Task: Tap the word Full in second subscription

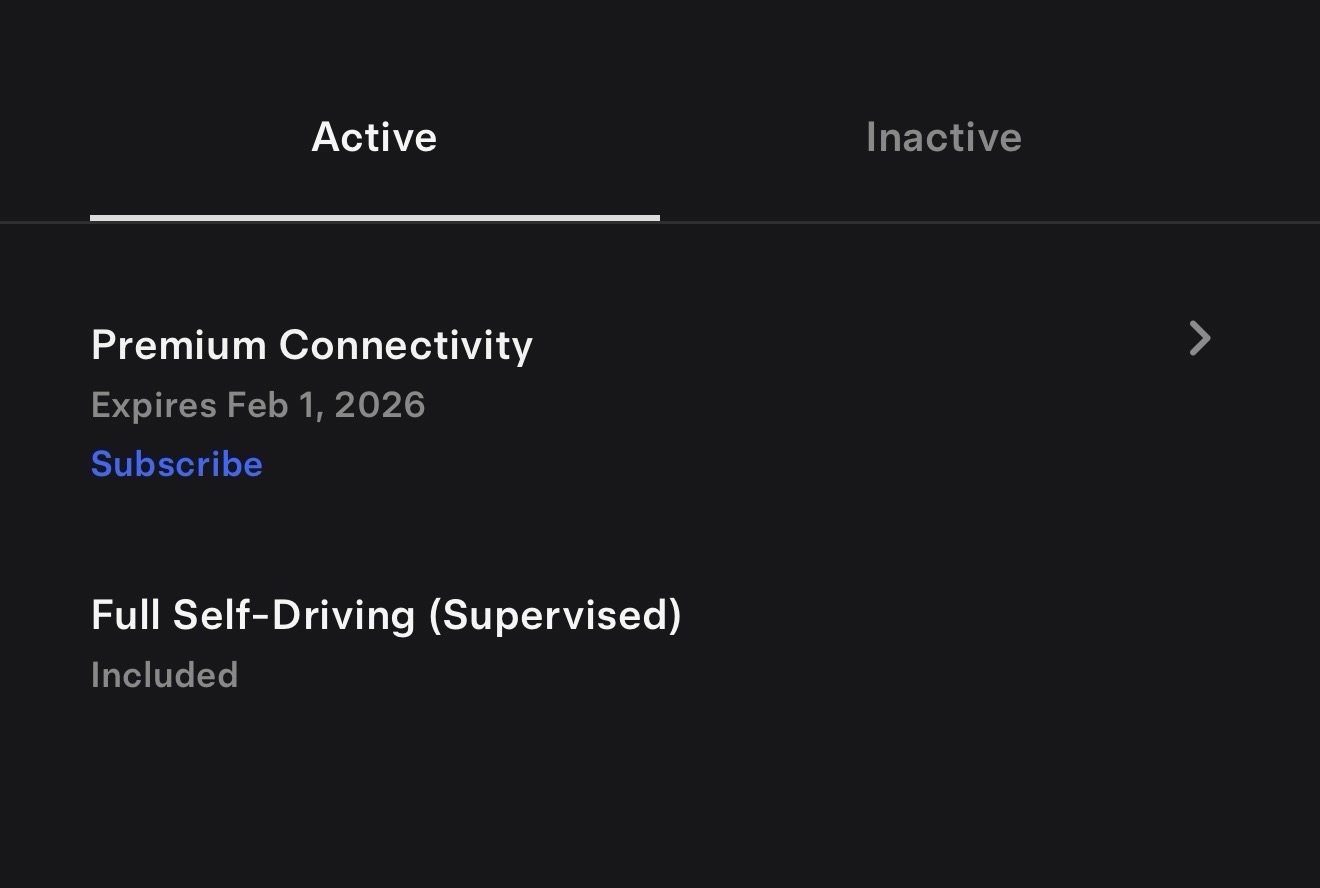Action: [125, 615]
